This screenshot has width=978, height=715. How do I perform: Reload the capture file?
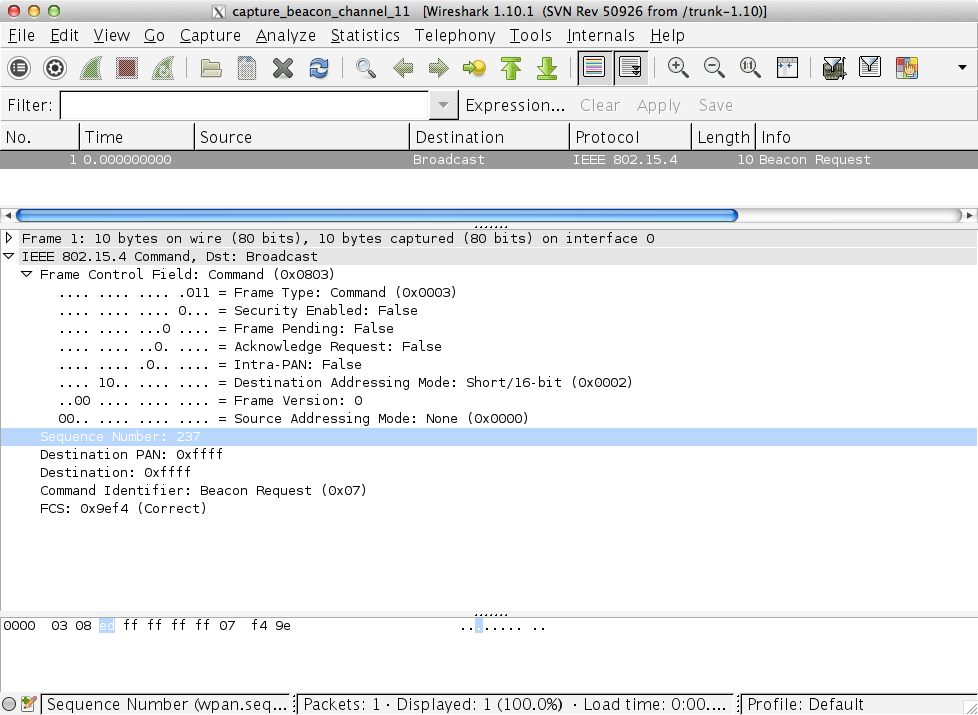319,67
